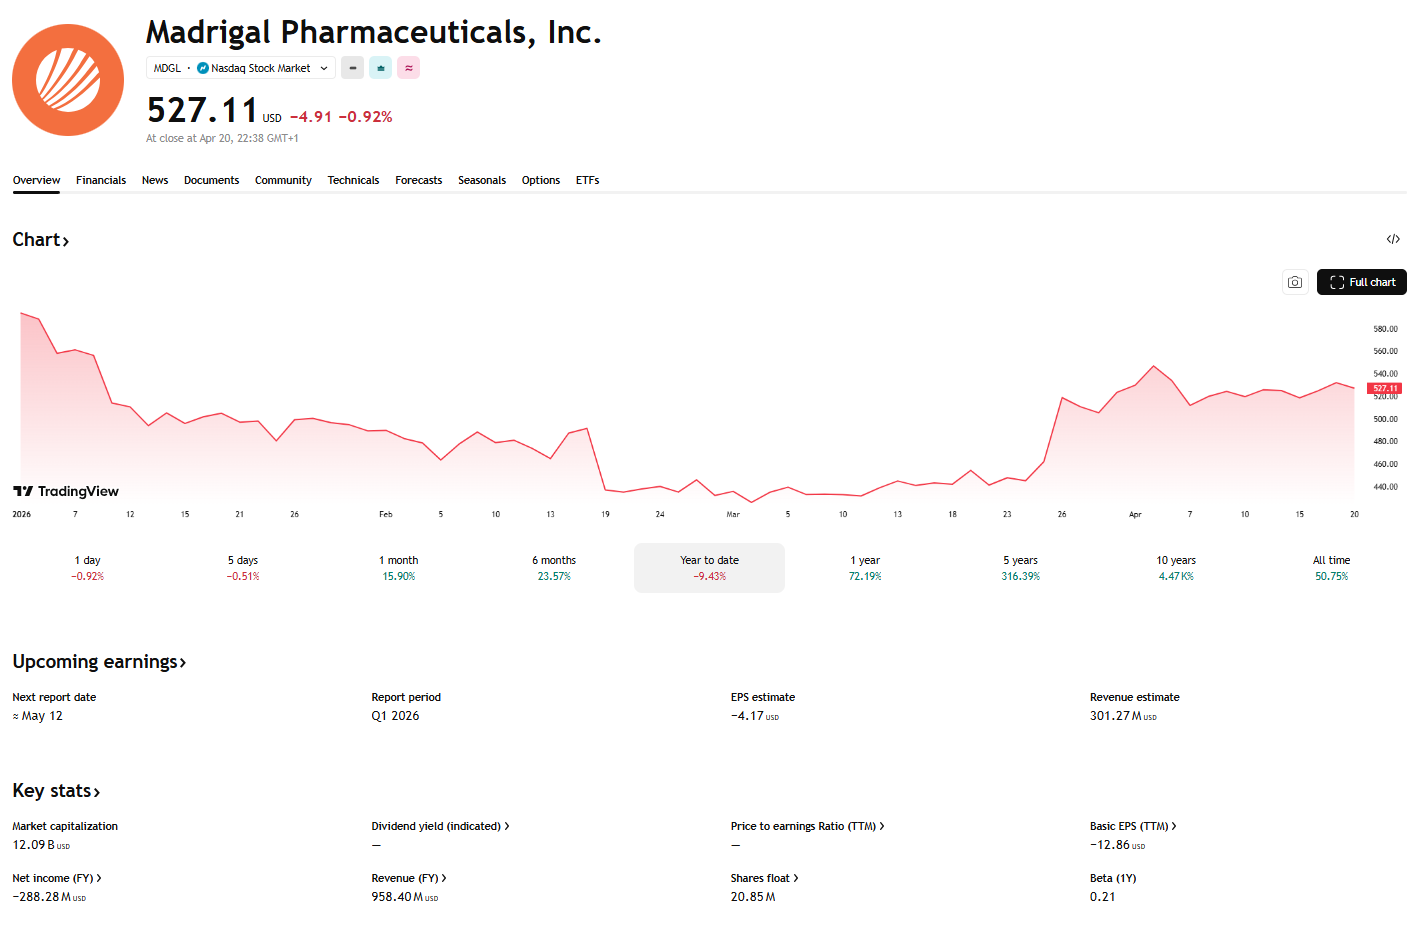Screen dimensions: 1420x936
Task: Open the ETFs tab
Action: pos(587,180)
